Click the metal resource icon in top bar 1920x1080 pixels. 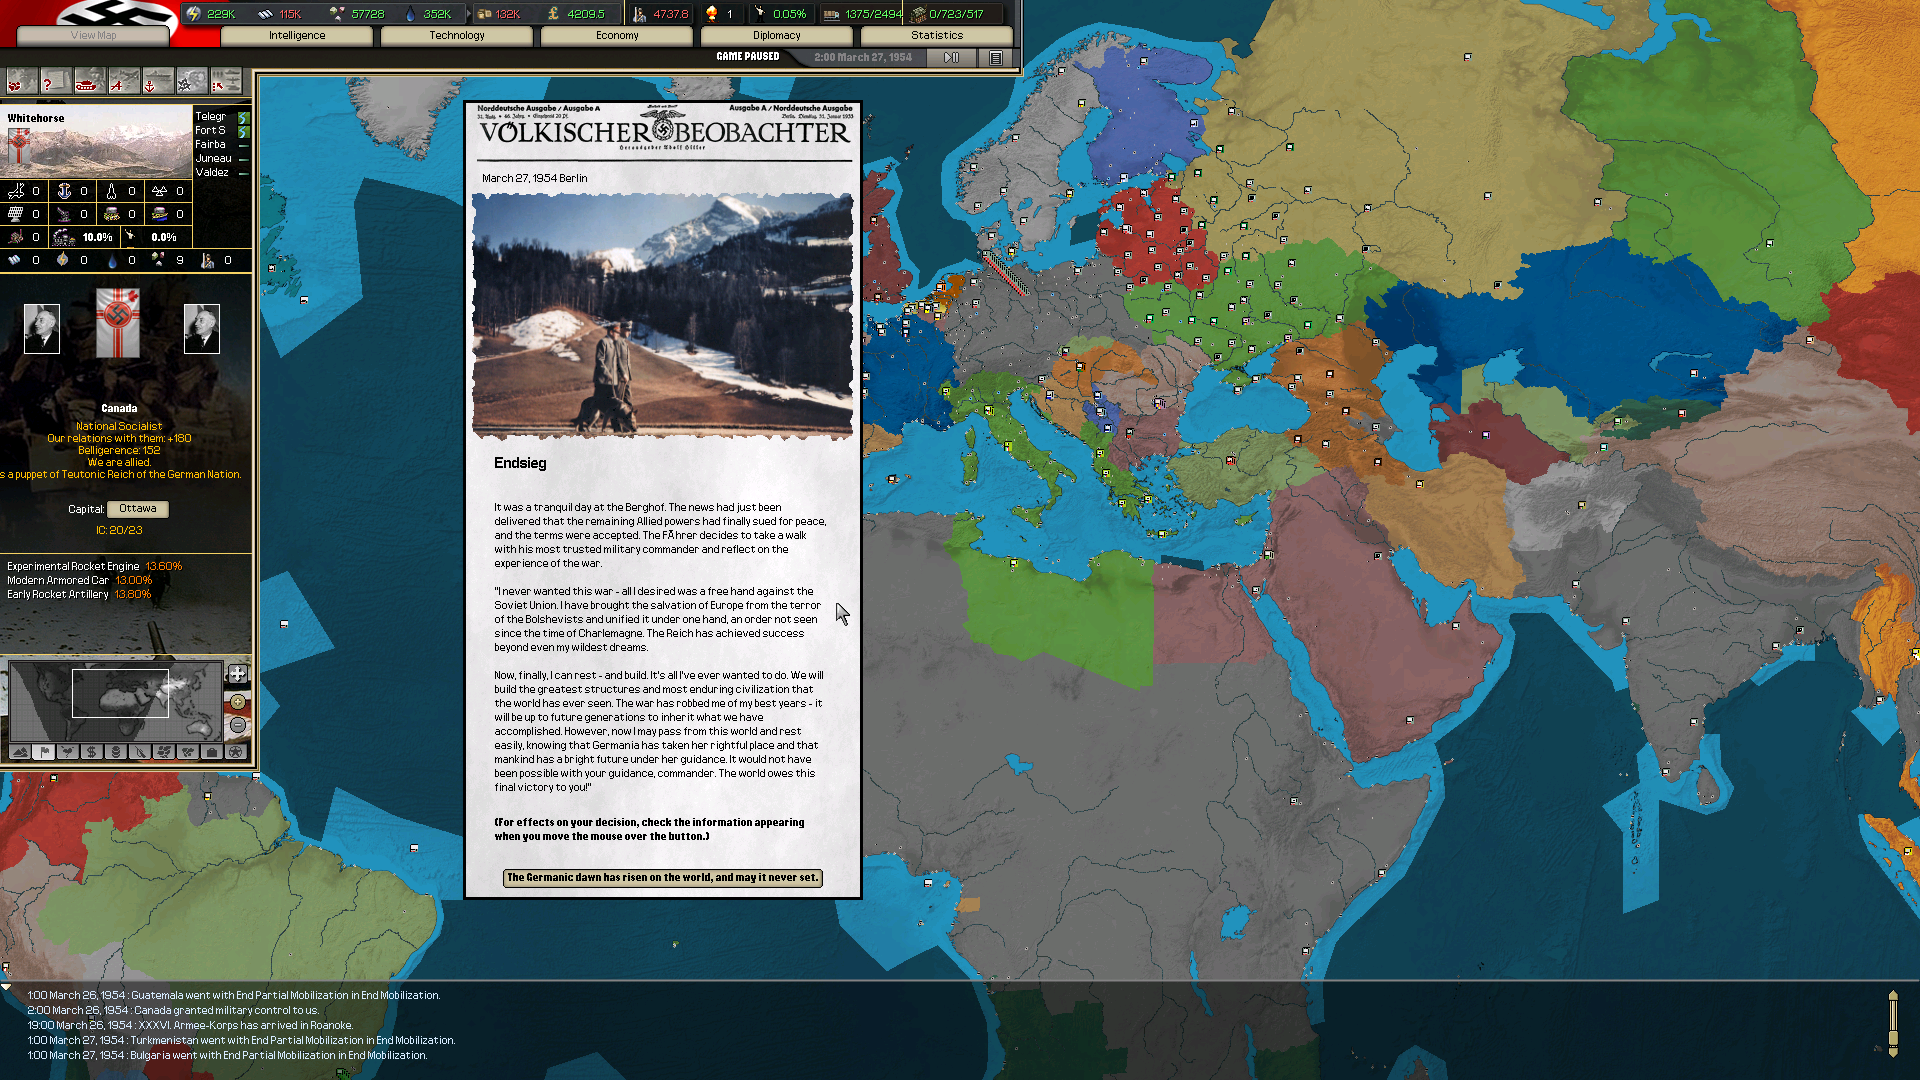(265, 14)
